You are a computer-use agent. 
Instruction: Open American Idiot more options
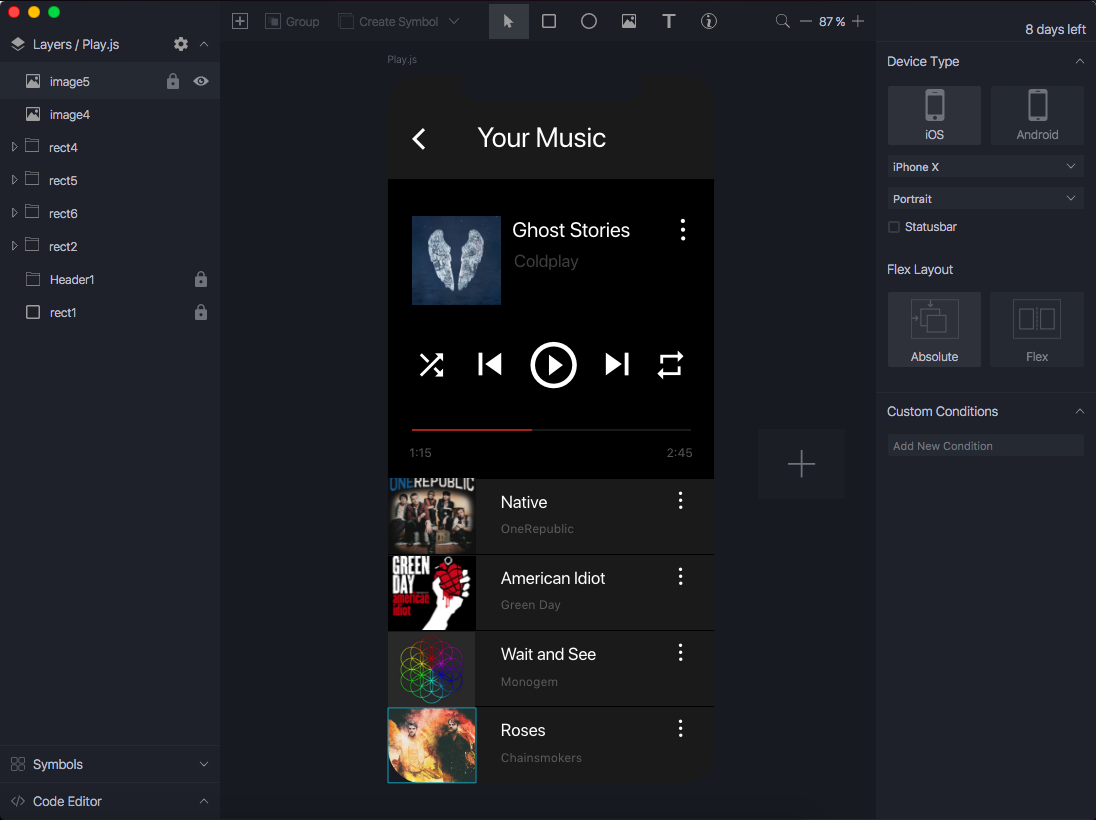point(680,577)
